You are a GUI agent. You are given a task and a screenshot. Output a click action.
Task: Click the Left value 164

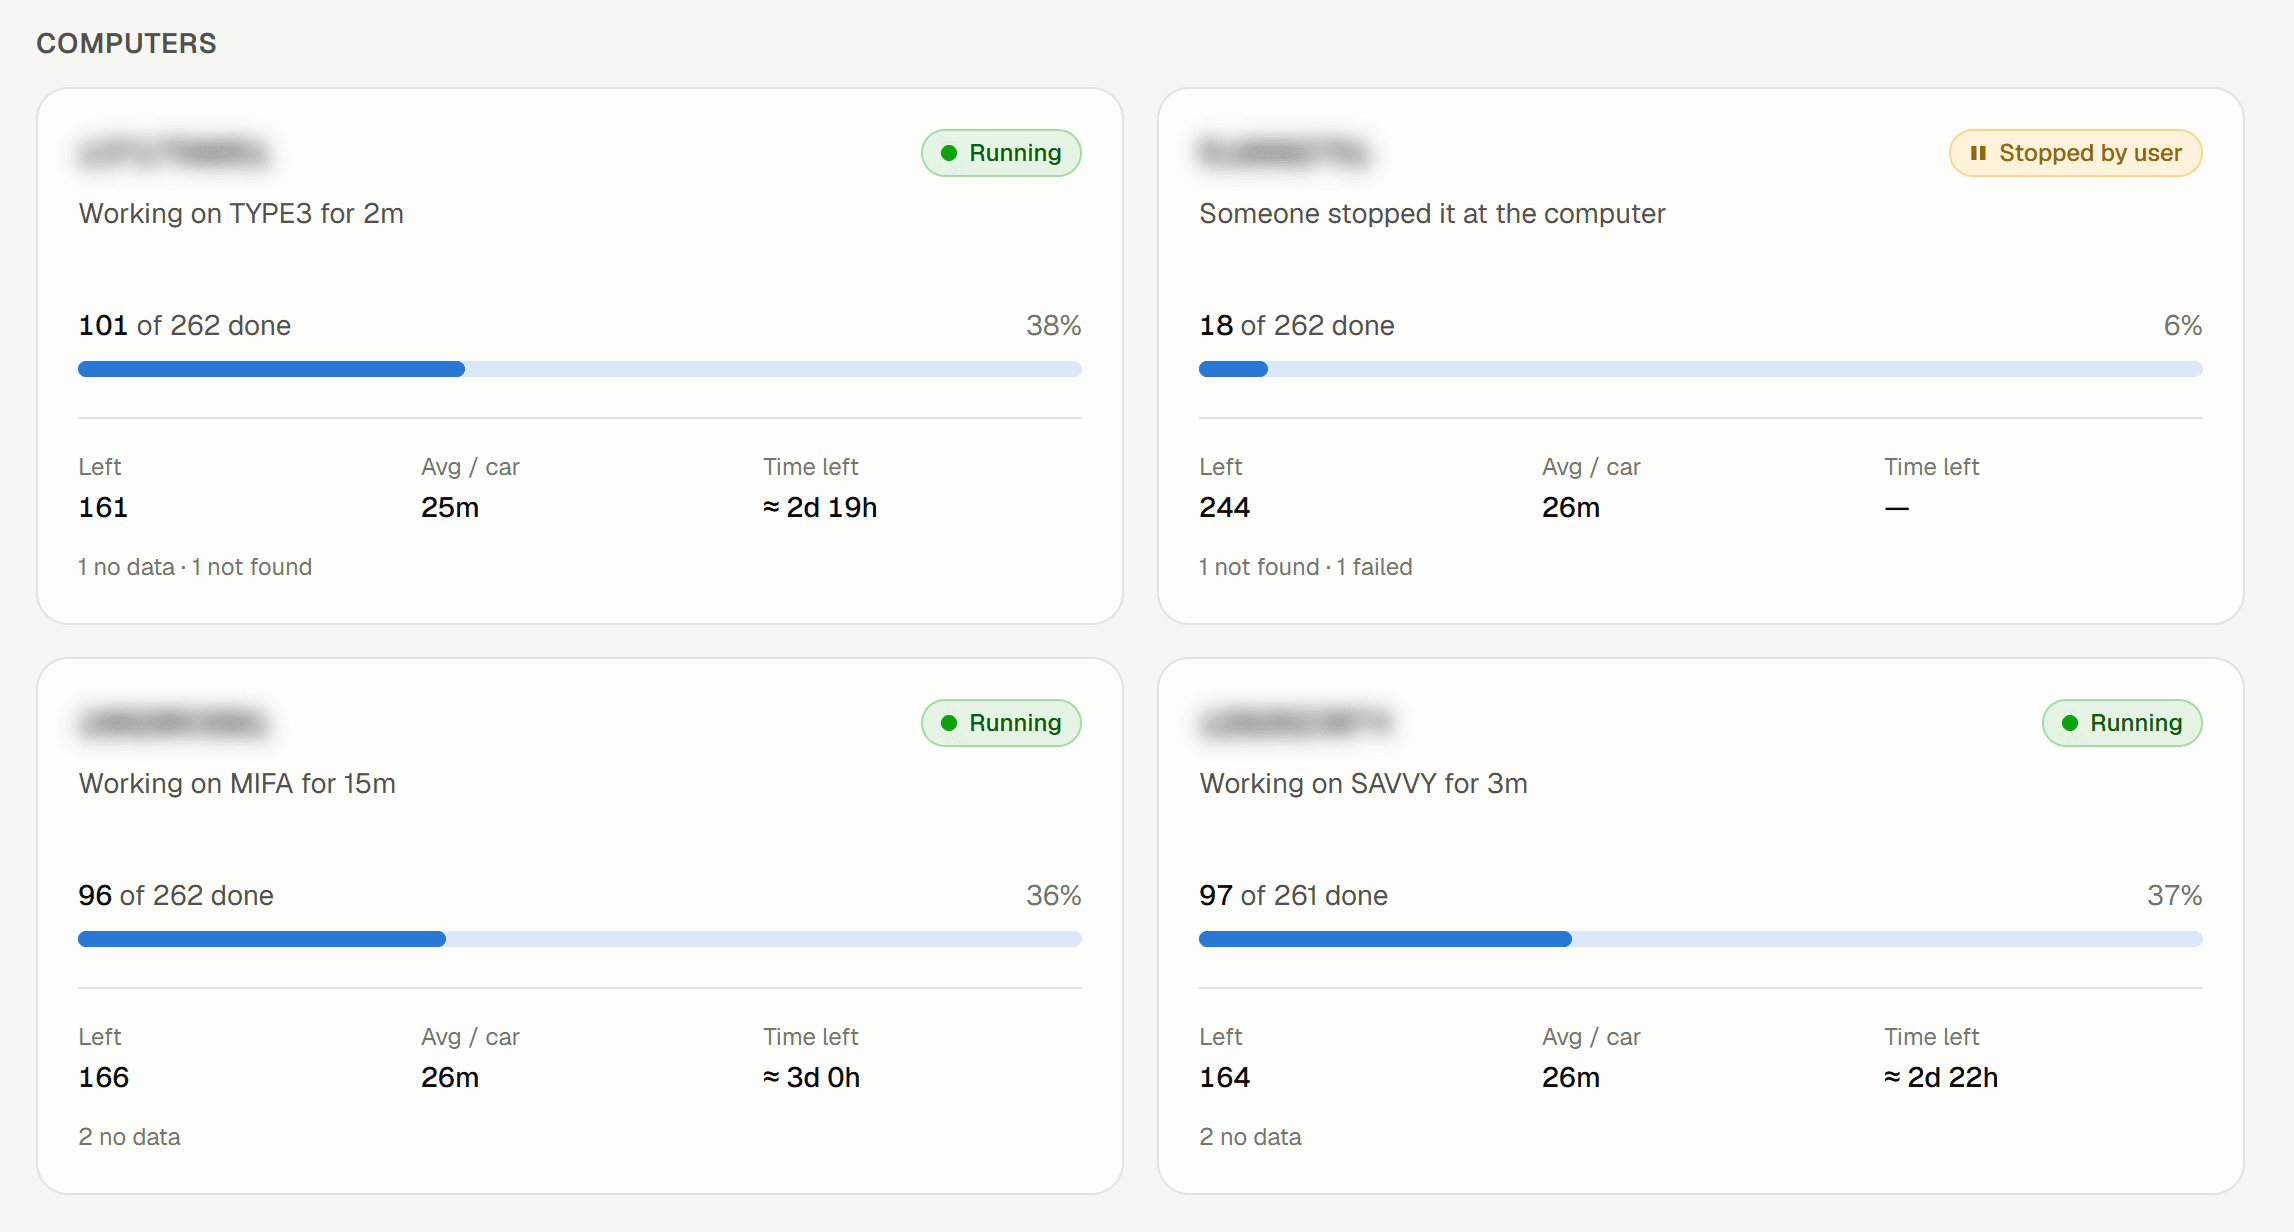(1225, 1077)
